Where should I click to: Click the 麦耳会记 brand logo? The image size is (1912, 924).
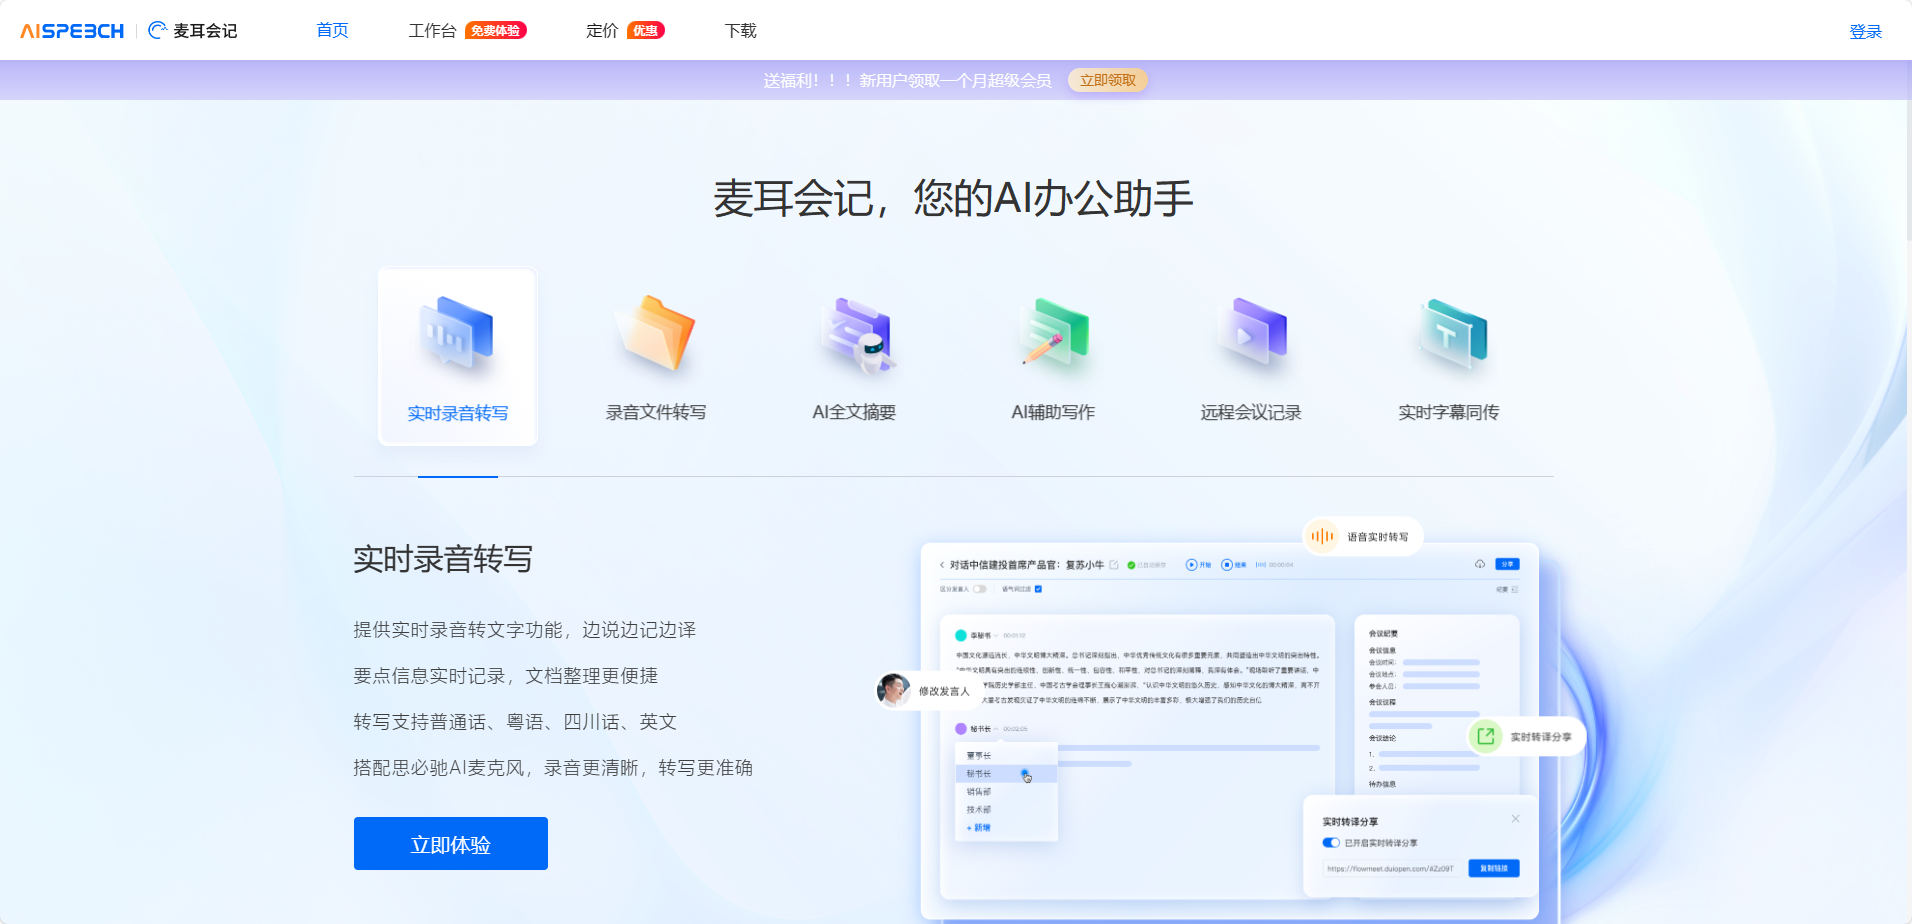pyautogui.click(x=193, y=31)
